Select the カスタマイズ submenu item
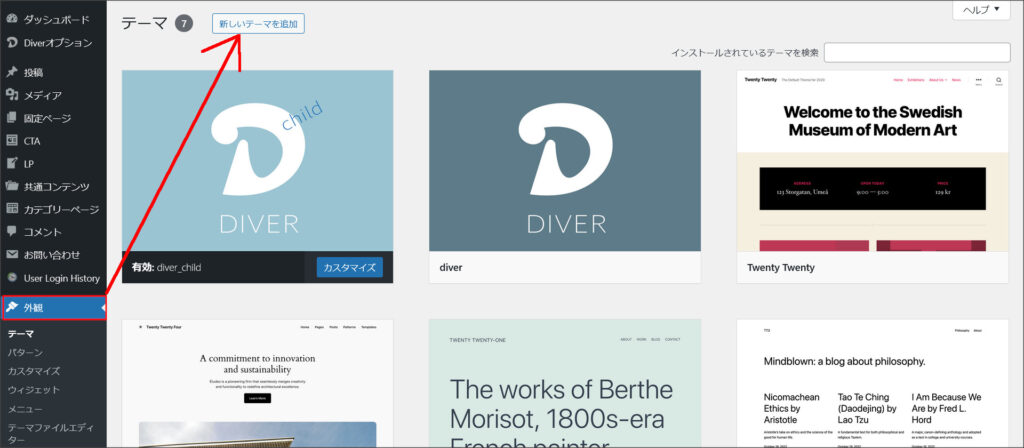This screenshot has width=1024, height=448. 34,371
